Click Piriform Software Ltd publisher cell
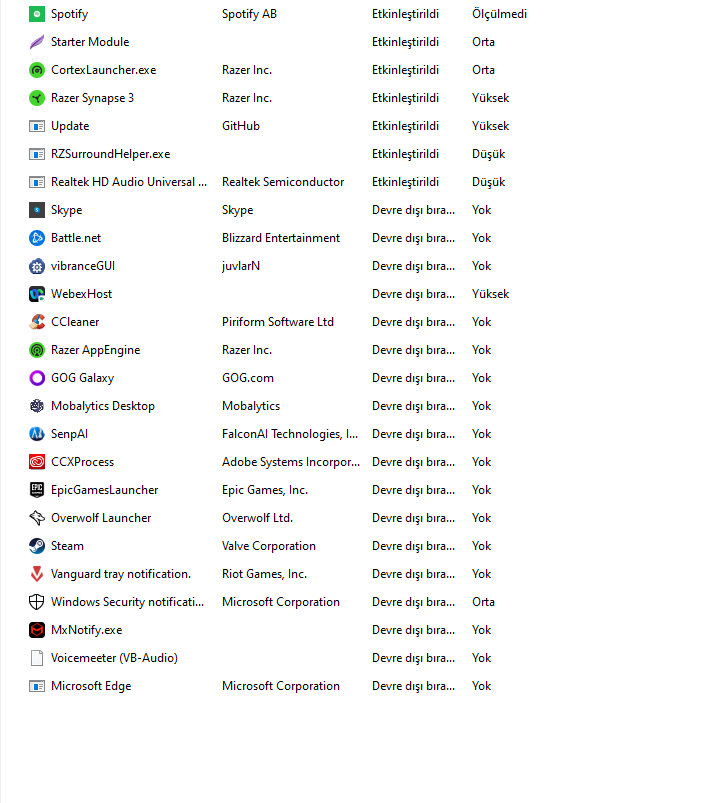723x803 pixels. point(278,322)
